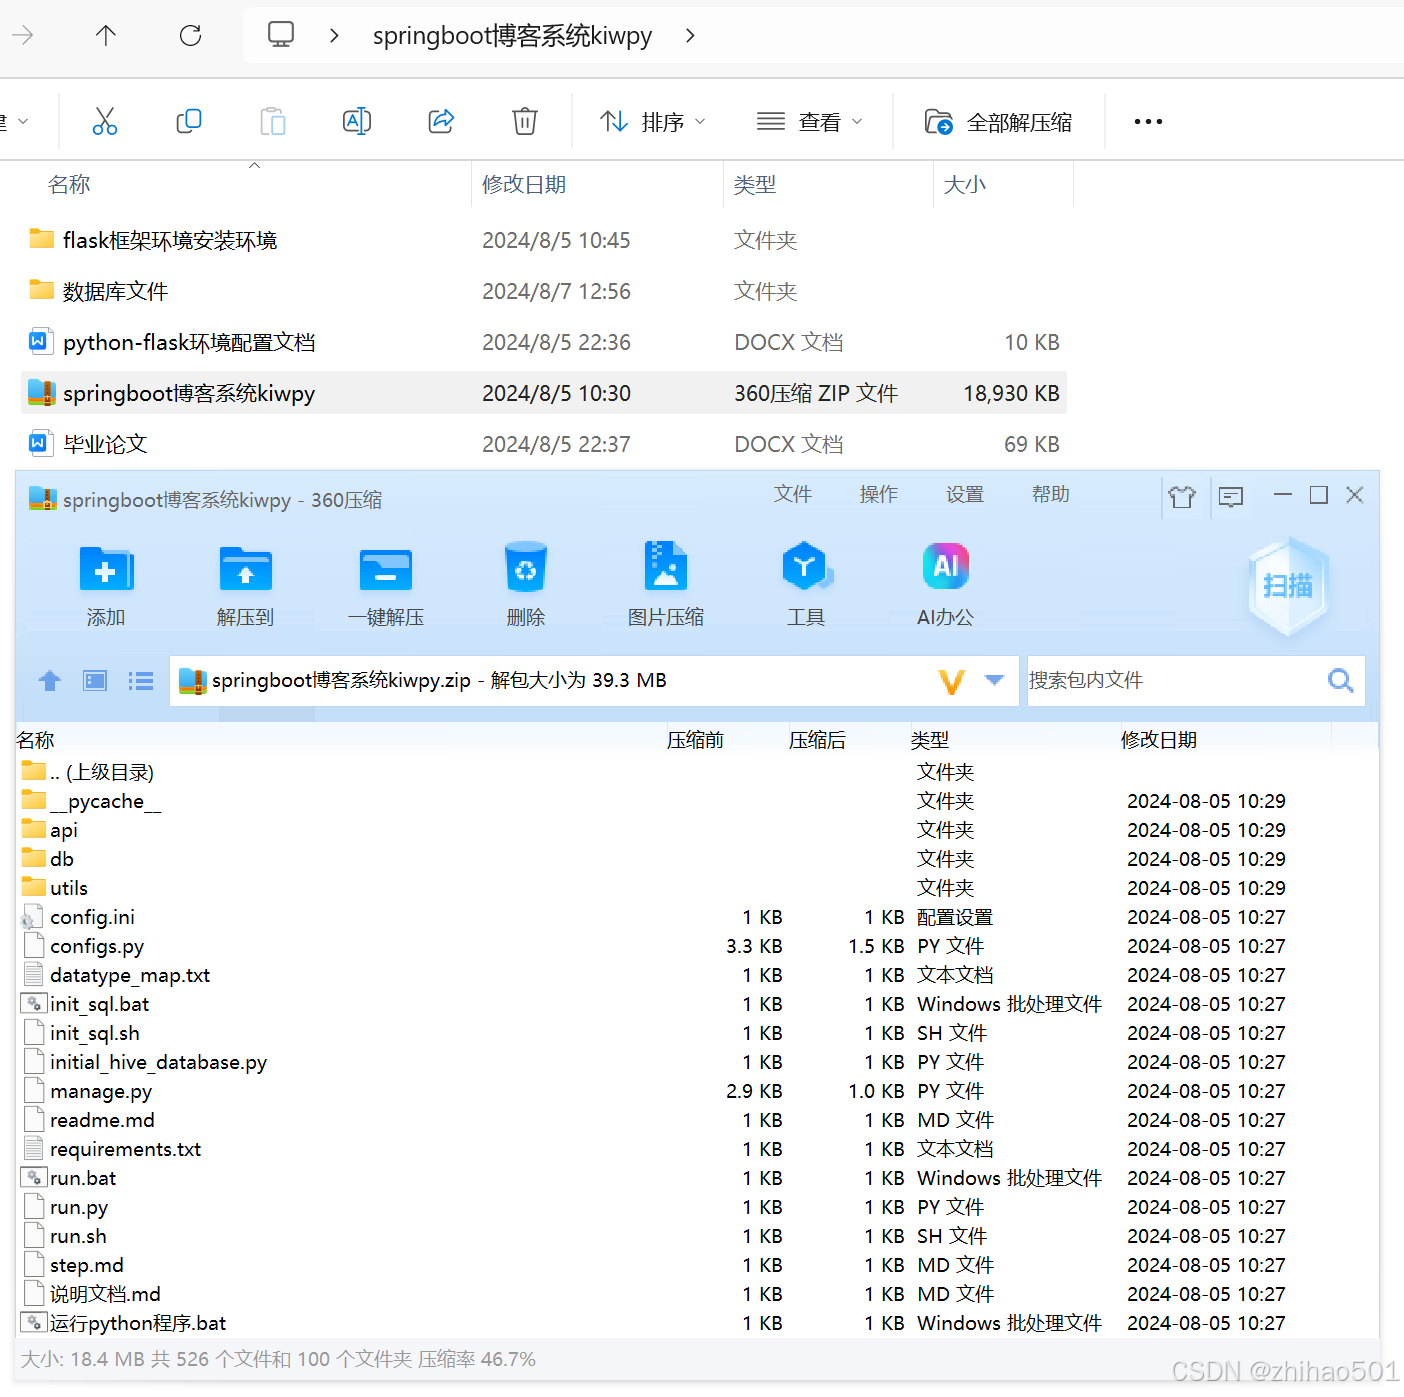The height and width of the screenshot is (1397, 1404).
Task: Click the 搜索包内文件 search field
Action: (1150, 680)
